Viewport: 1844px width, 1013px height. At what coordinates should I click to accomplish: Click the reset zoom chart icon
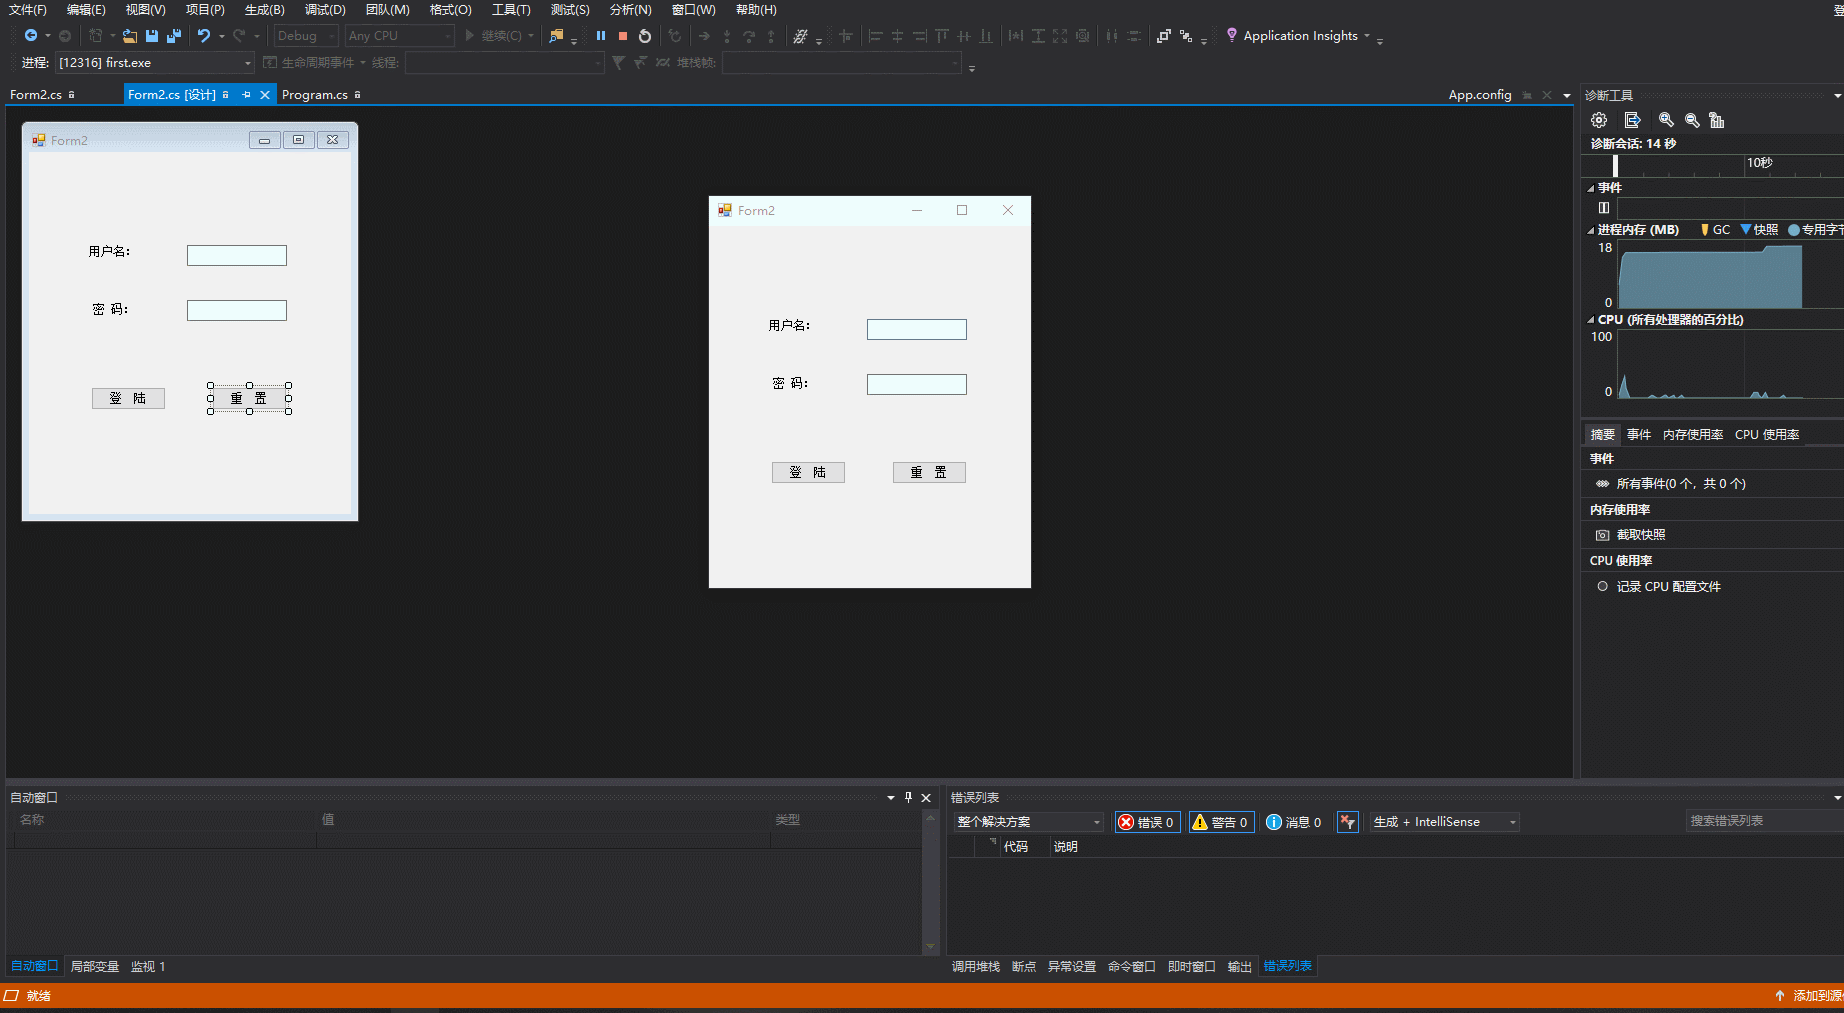tap(1717, 120)
